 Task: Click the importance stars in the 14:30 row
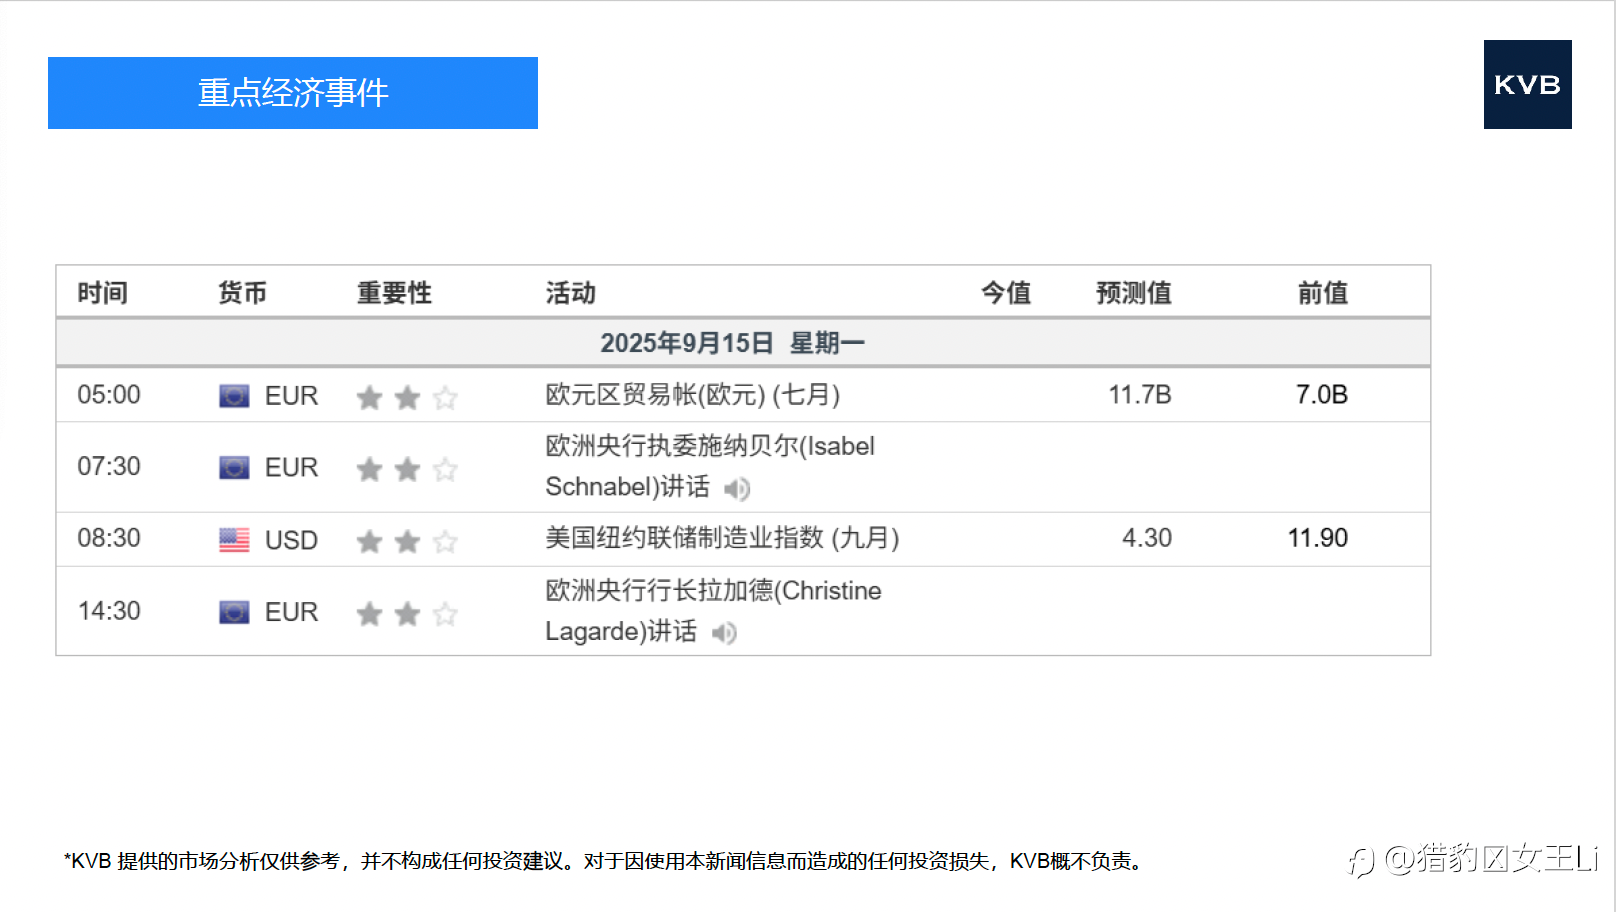click(407, 613)
